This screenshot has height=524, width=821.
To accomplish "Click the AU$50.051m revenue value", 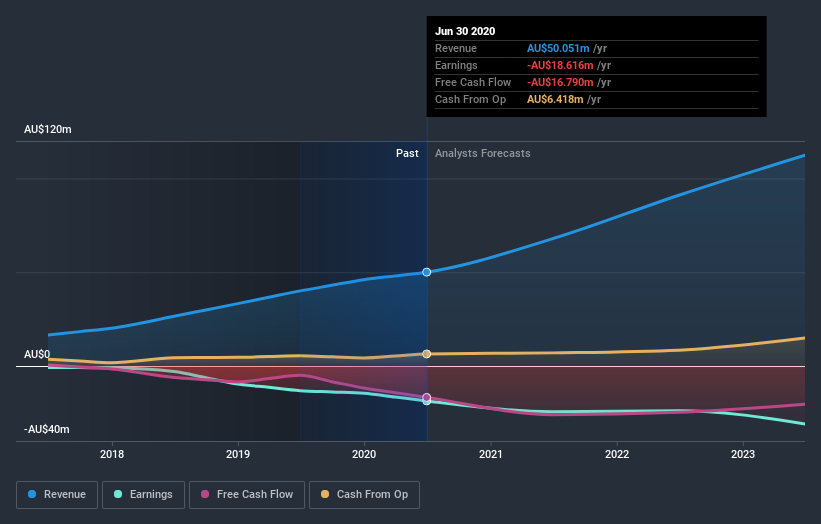I will [x=558, y=48].
